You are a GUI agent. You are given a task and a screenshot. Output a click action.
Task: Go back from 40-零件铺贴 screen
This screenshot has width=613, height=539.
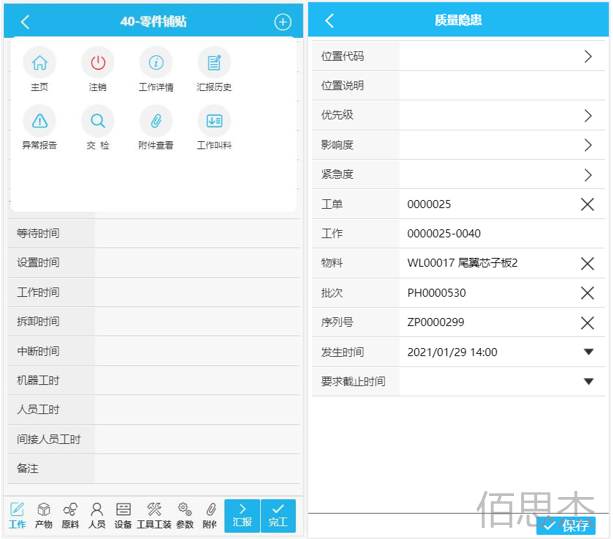pos(25,22)
